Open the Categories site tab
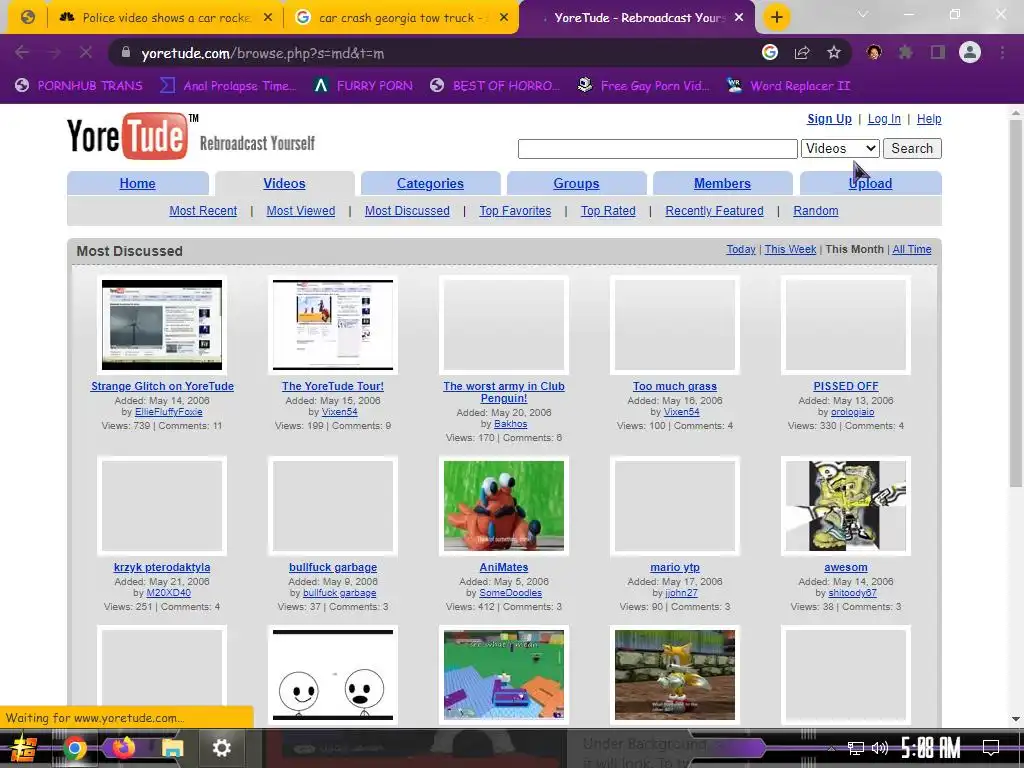 coord(430,184)
